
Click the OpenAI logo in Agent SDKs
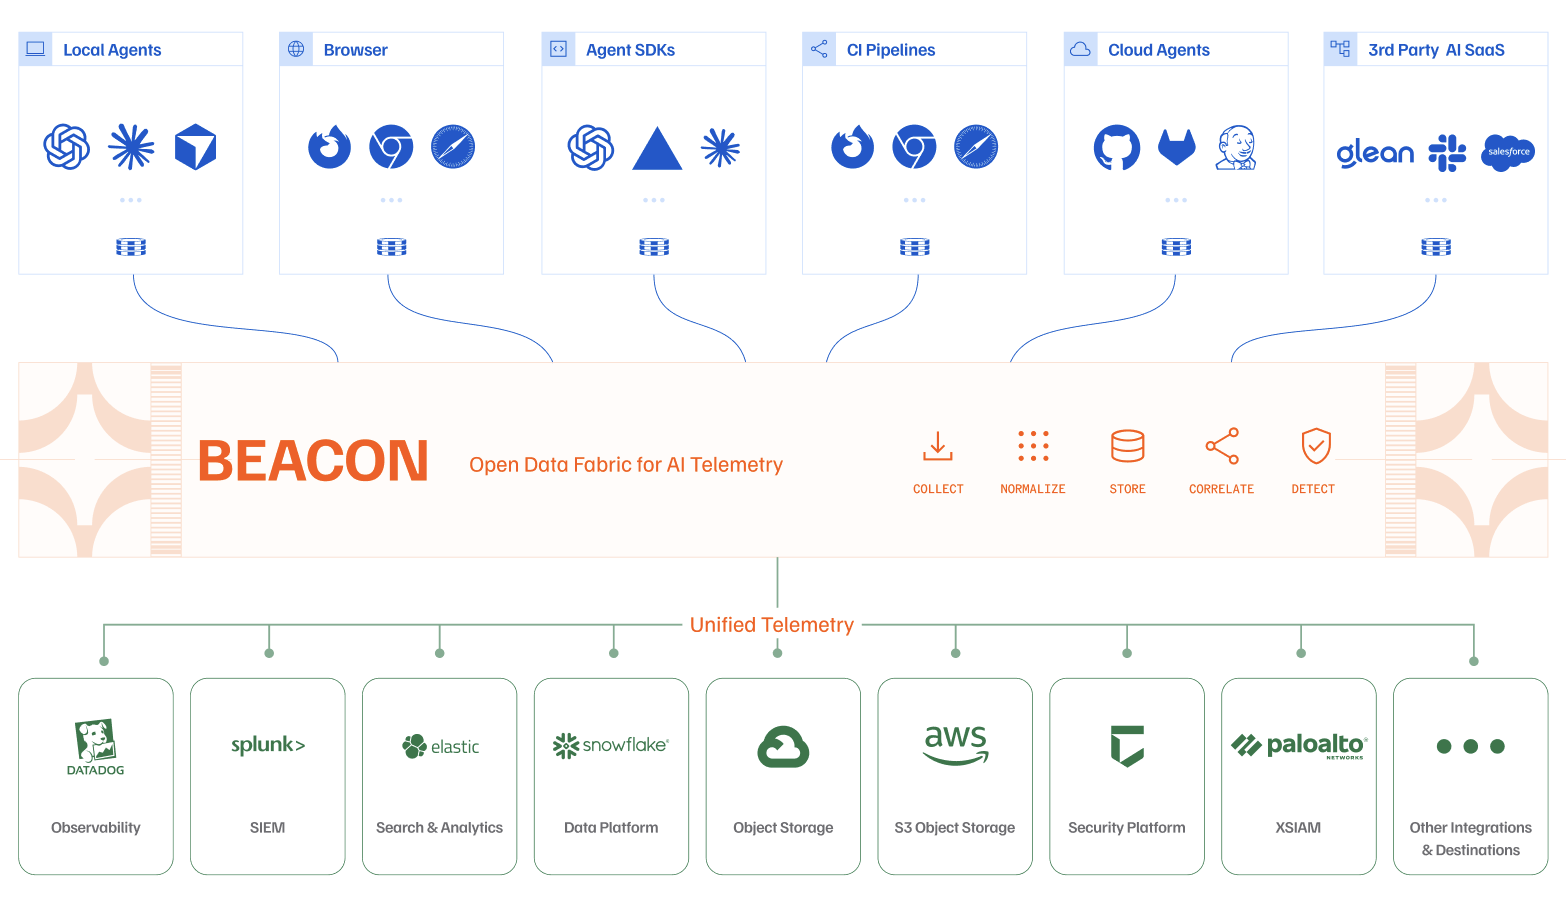591,147
